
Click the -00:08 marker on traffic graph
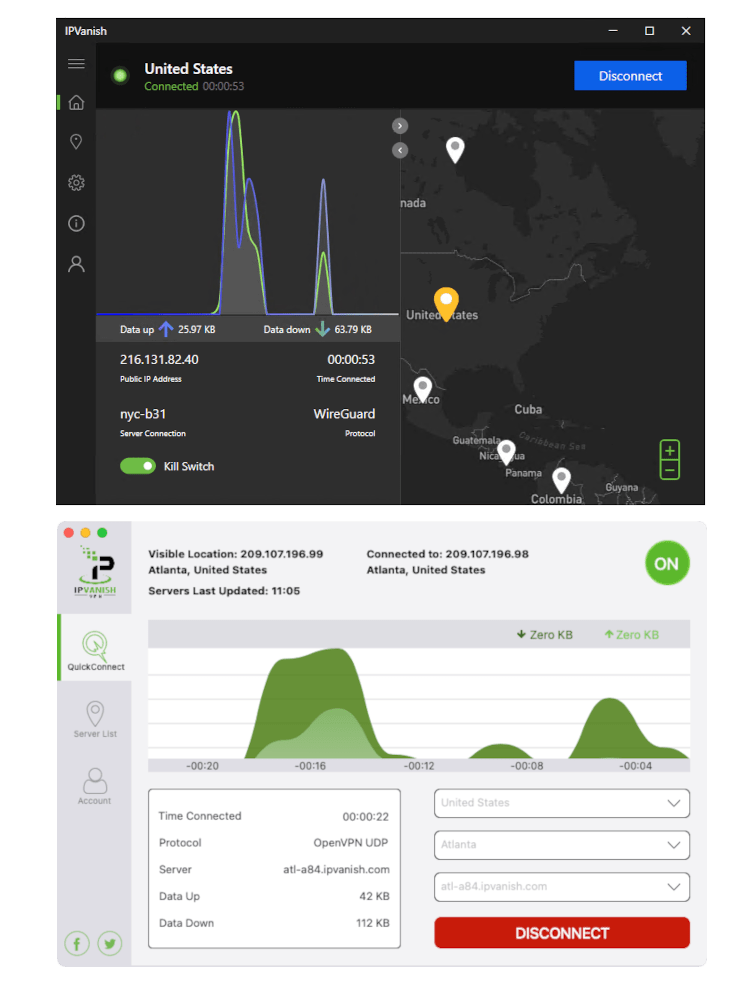[x=527, y=765]
